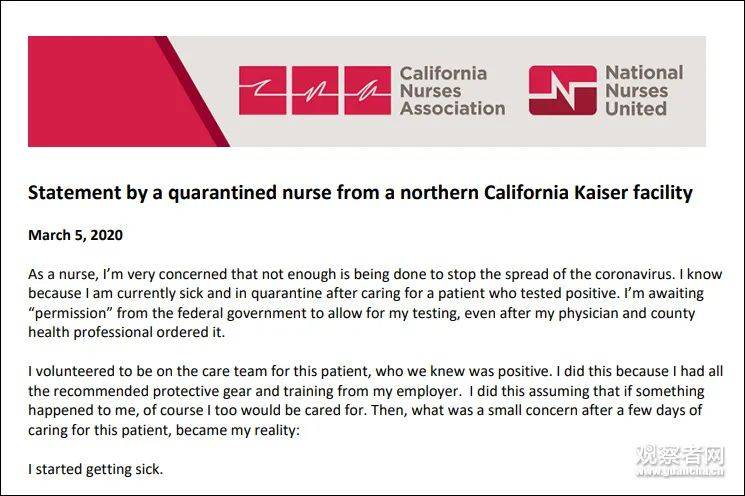Viewport: 745px width, 496px height.
Task: Click the dark red diagonal stripe in banner
Action: [x=192, y=91]
